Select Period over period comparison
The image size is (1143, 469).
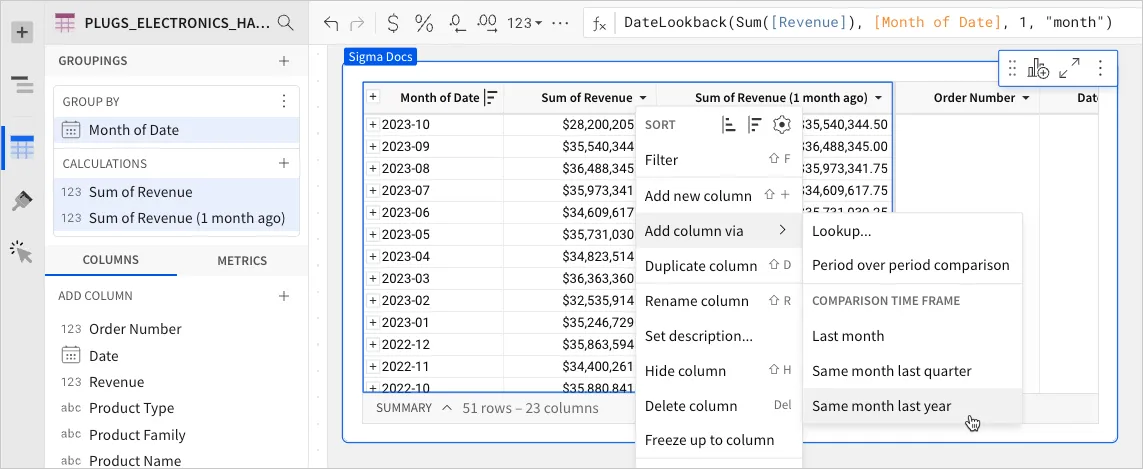[x=913, y=265]
